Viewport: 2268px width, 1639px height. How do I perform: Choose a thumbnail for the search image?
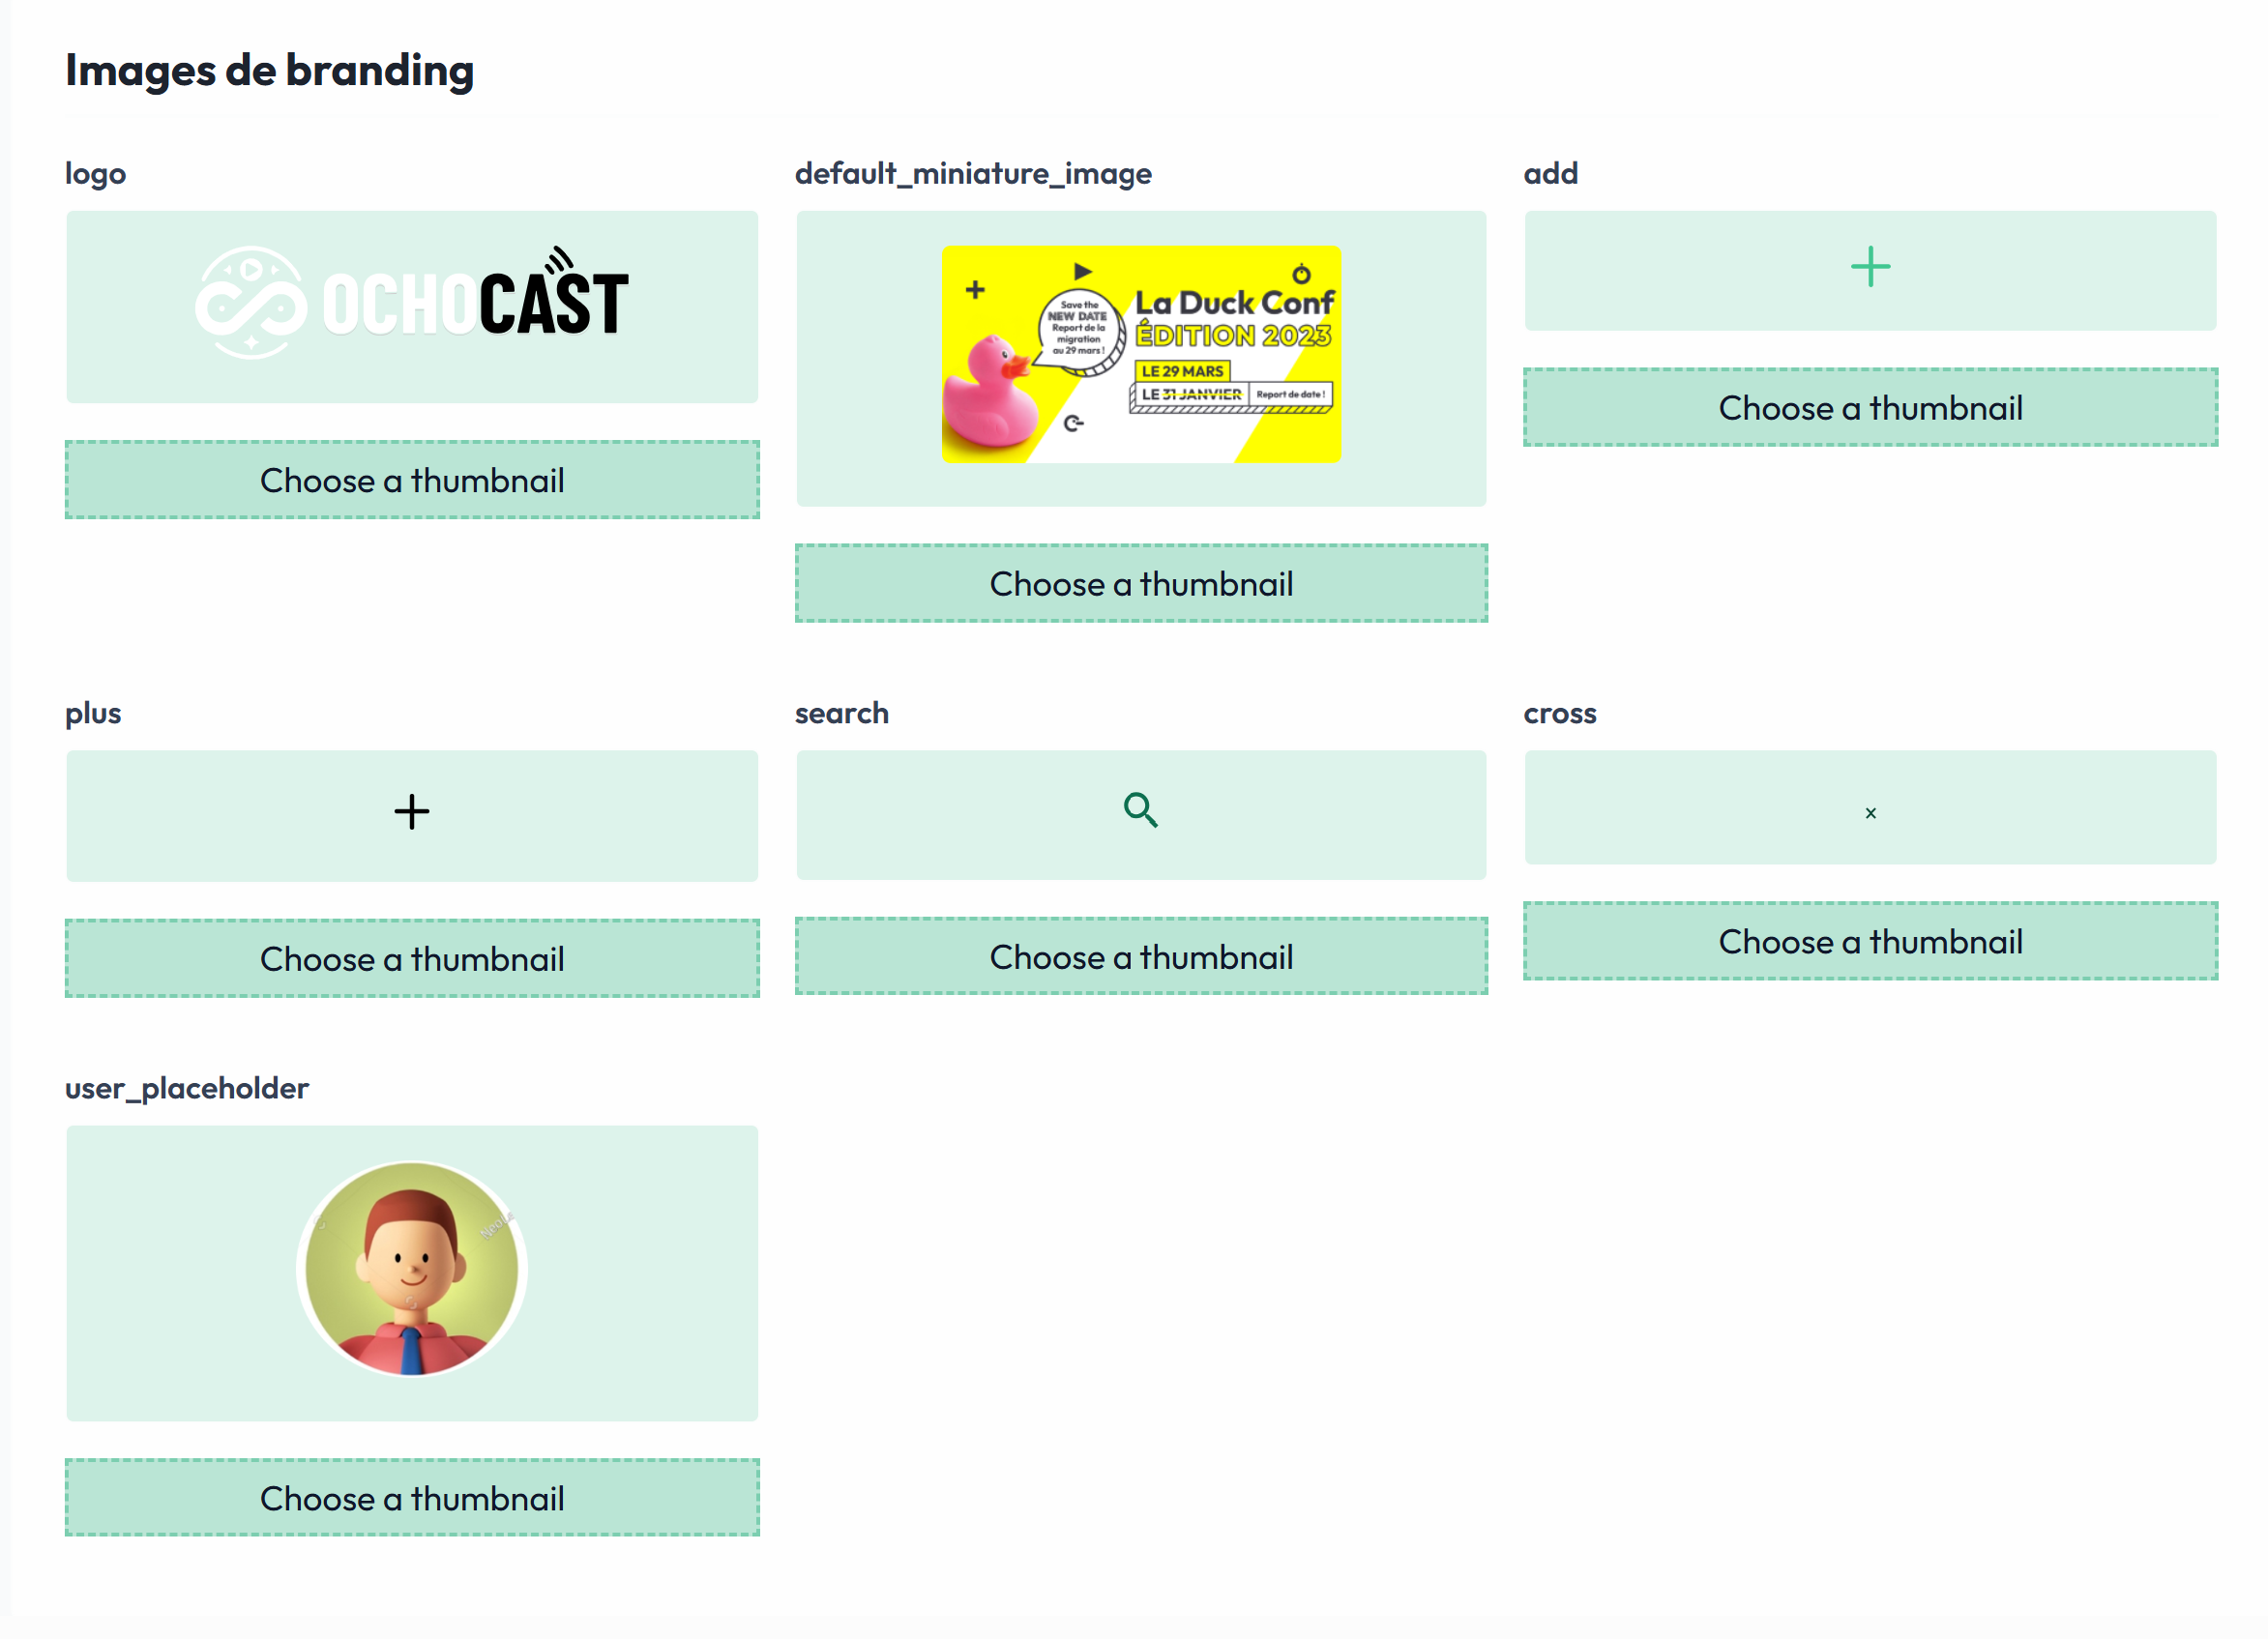point(1141,956)
